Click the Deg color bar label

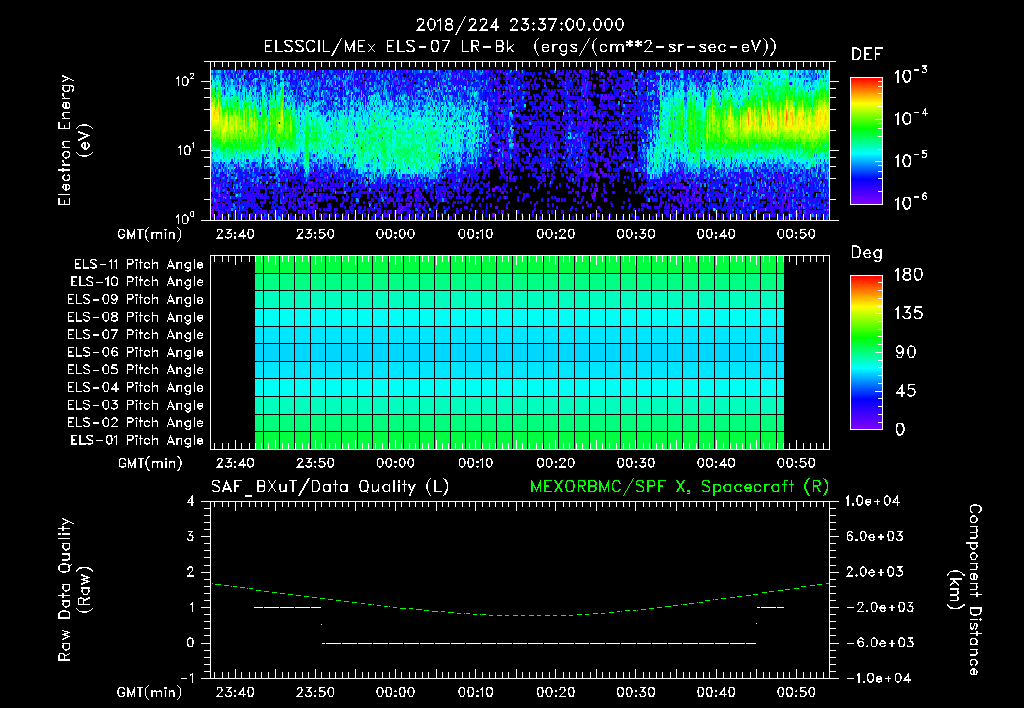pos(867,253)
